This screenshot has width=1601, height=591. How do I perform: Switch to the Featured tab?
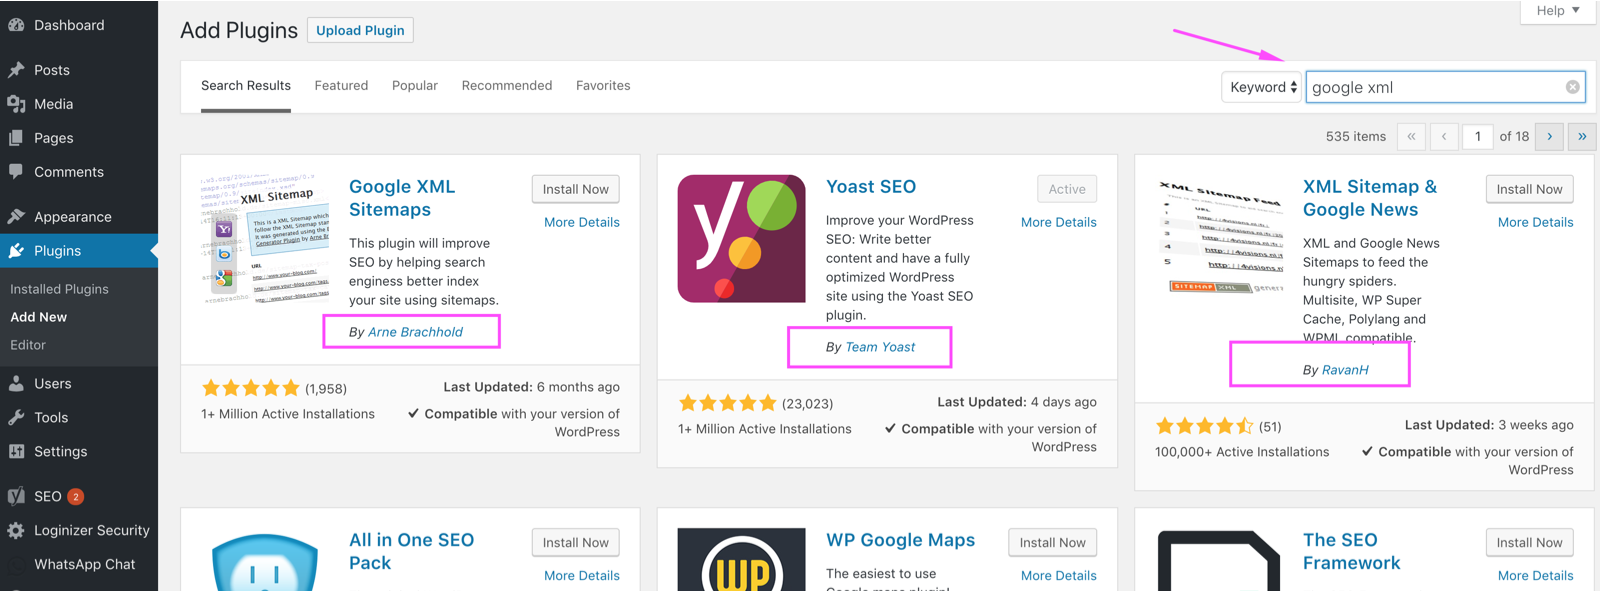[x=341, y=86]
